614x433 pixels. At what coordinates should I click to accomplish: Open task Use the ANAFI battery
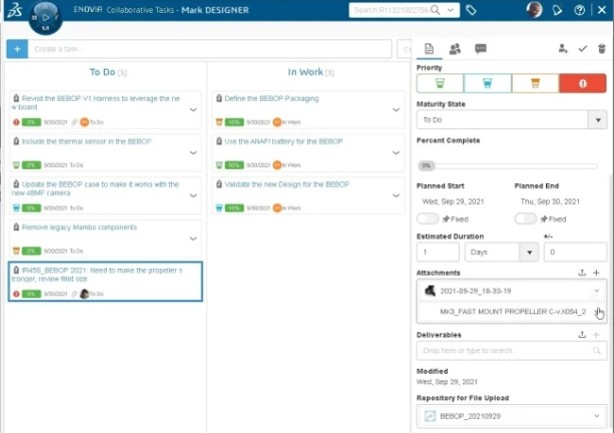point(284,141)
